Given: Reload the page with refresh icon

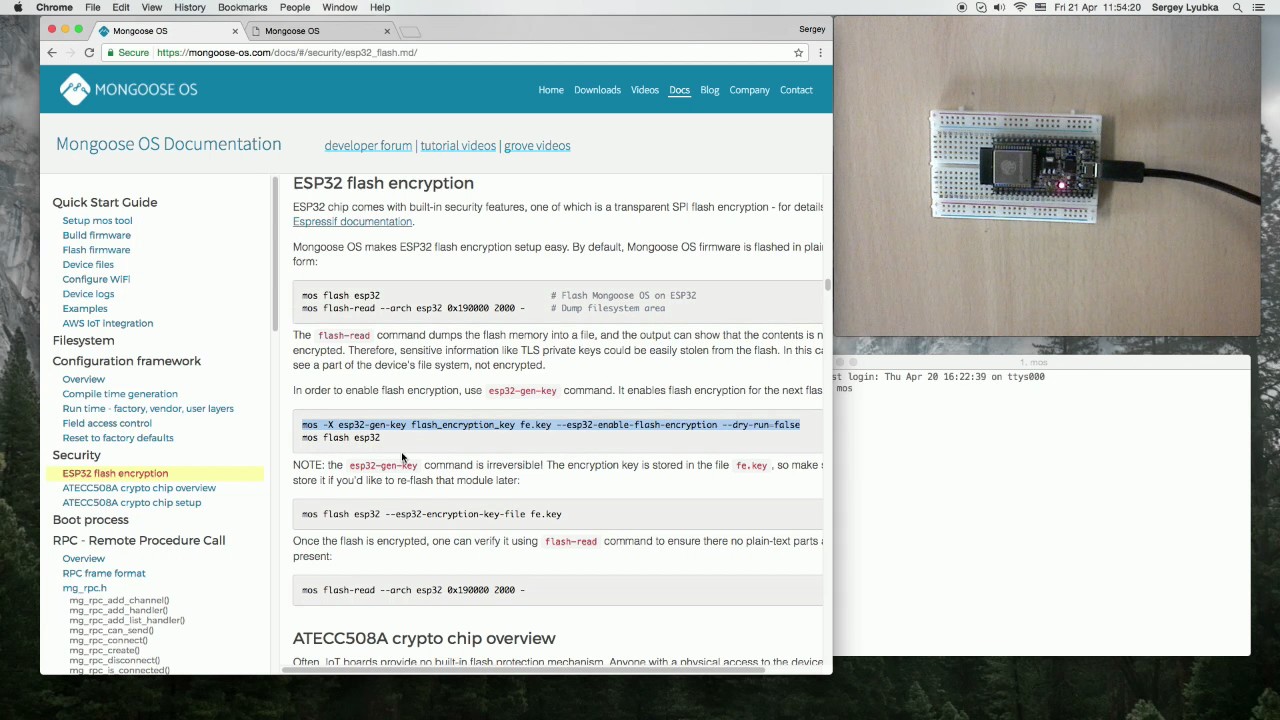Looking at the screenshot, I should (x=89, y=53).
